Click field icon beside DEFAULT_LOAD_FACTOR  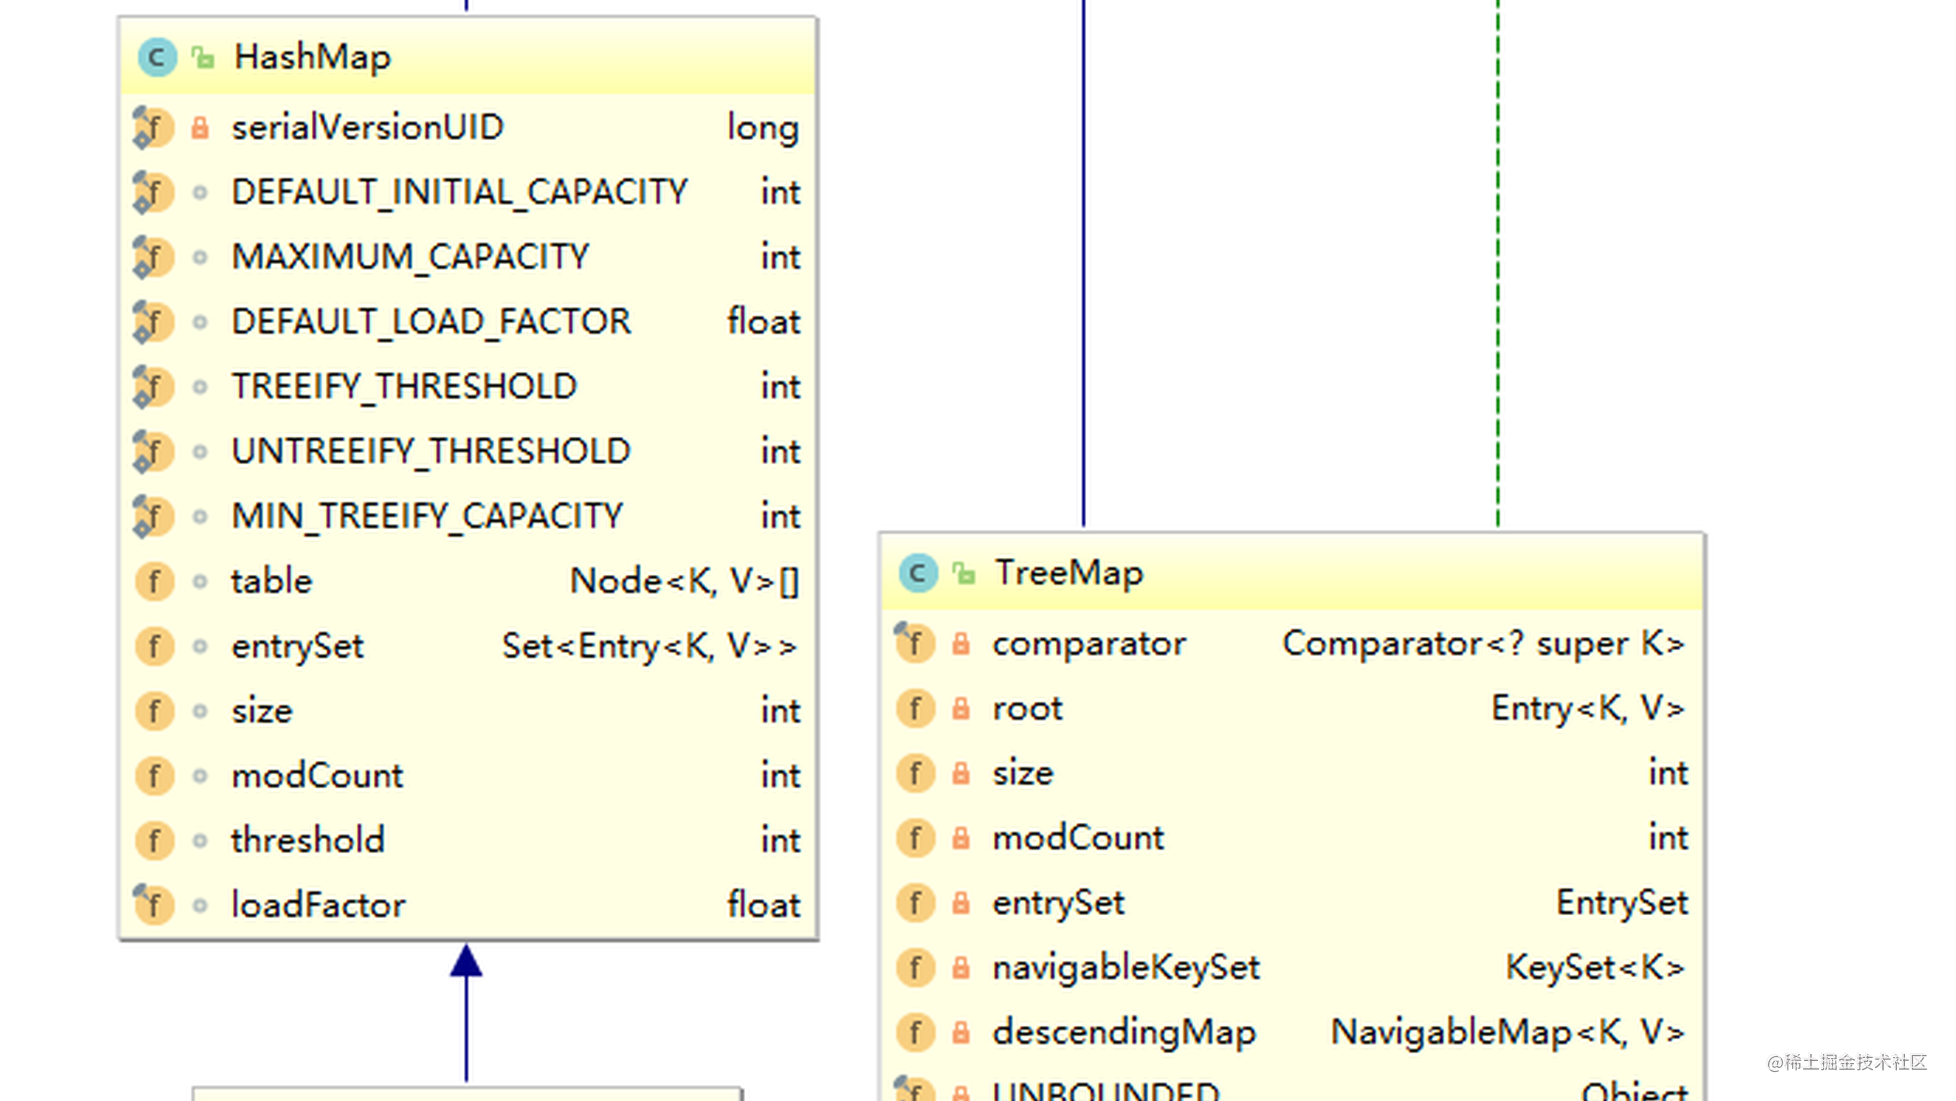[x=153, y=322]
